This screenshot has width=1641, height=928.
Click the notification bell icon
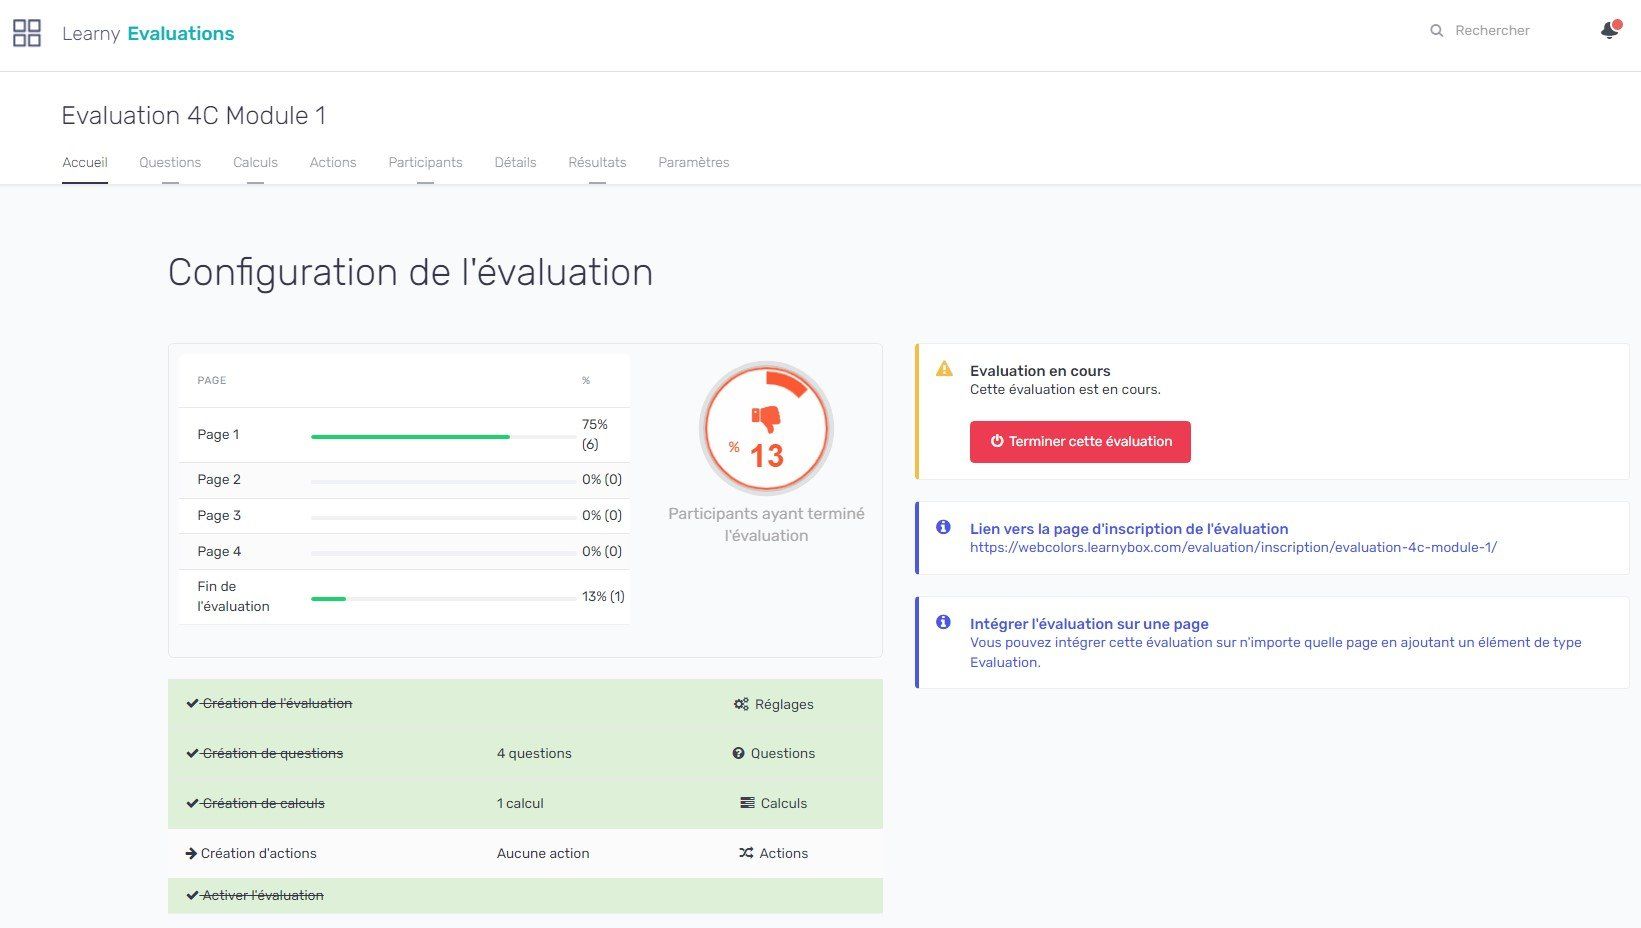[1609, 30]
